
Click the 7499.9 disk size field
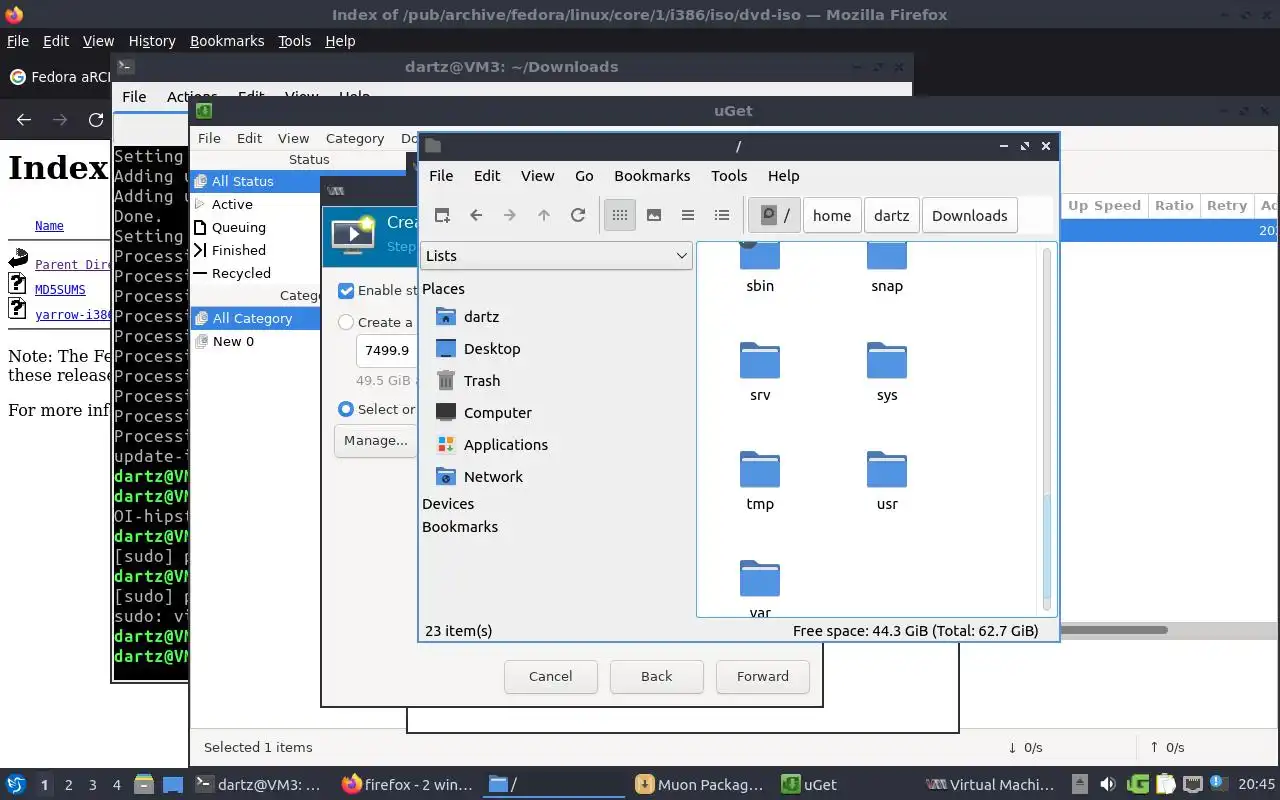tap(387, 351)
